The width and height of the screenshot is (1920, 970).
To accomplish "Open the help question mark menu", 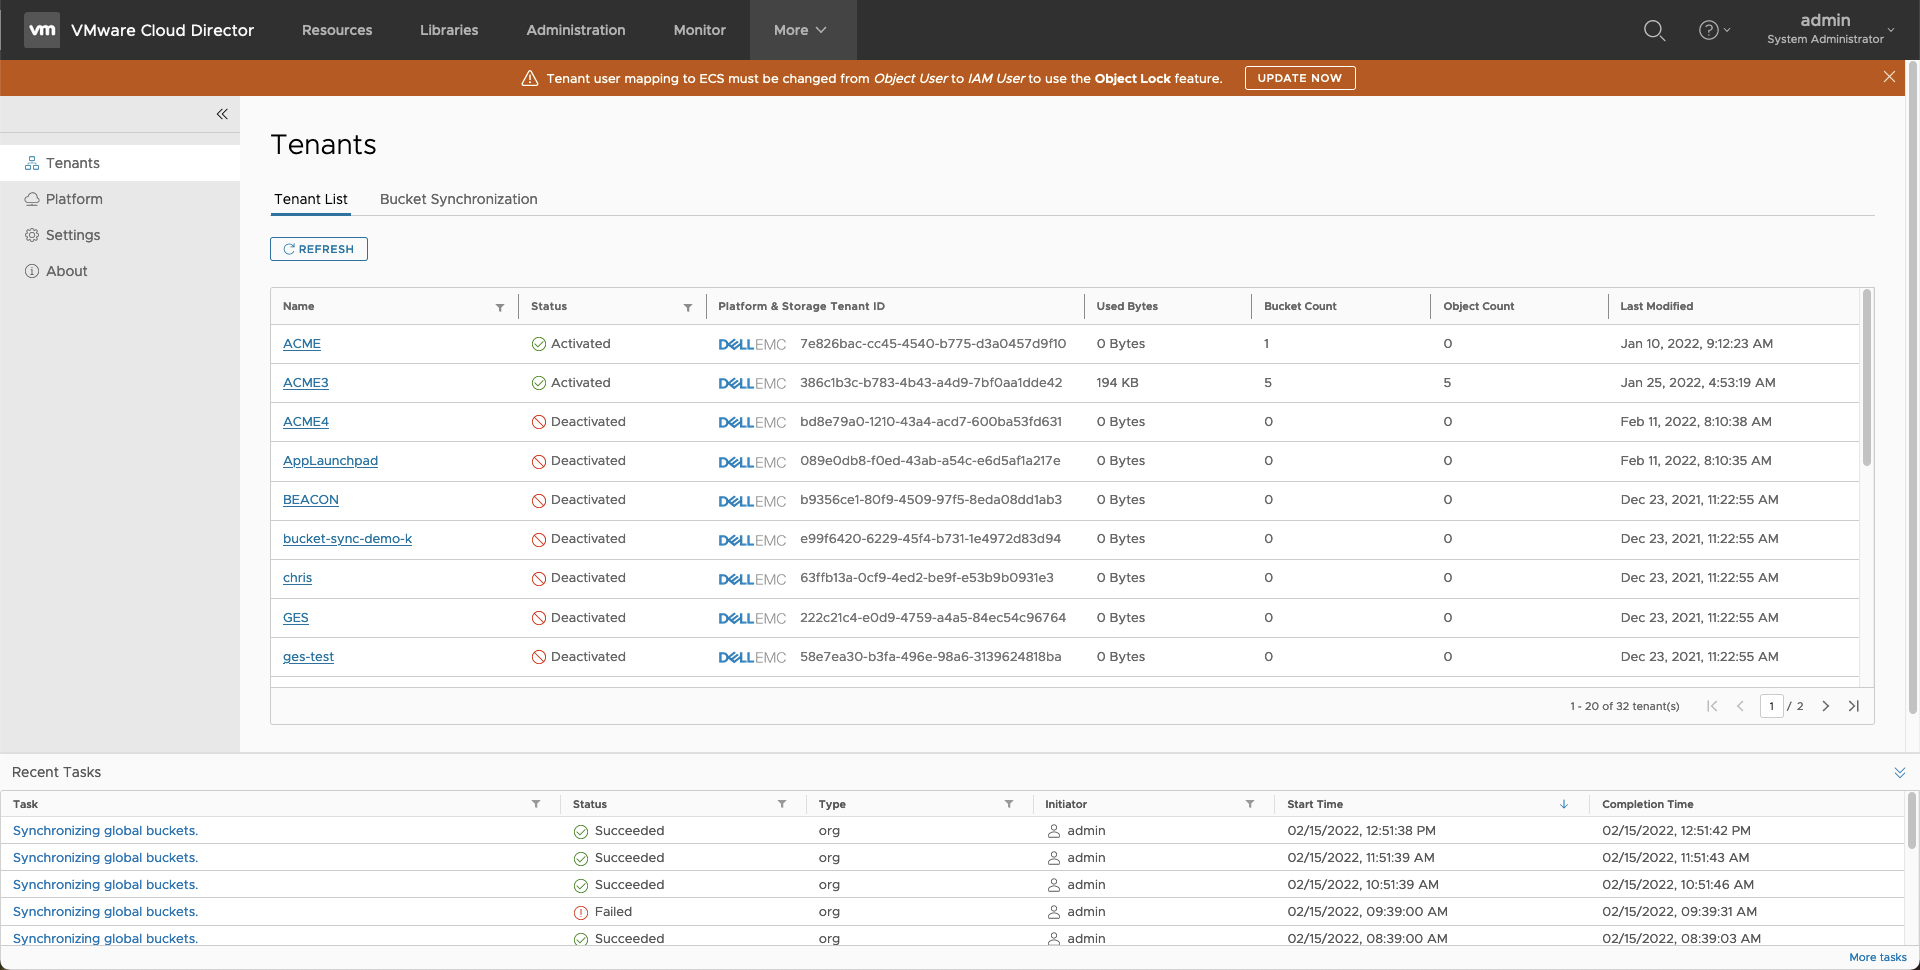I will (x=1713, y=30).
